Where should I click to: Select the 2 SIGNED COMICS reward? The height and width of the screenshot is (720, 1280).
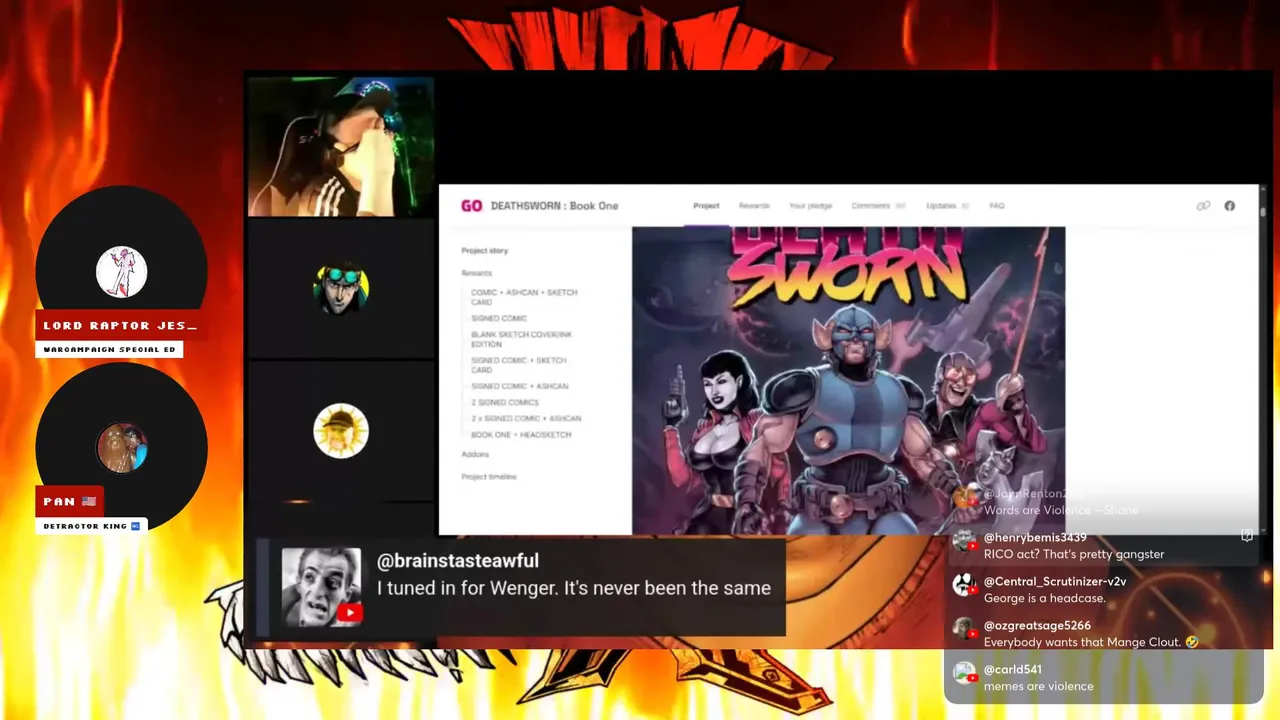coord(505,403)
